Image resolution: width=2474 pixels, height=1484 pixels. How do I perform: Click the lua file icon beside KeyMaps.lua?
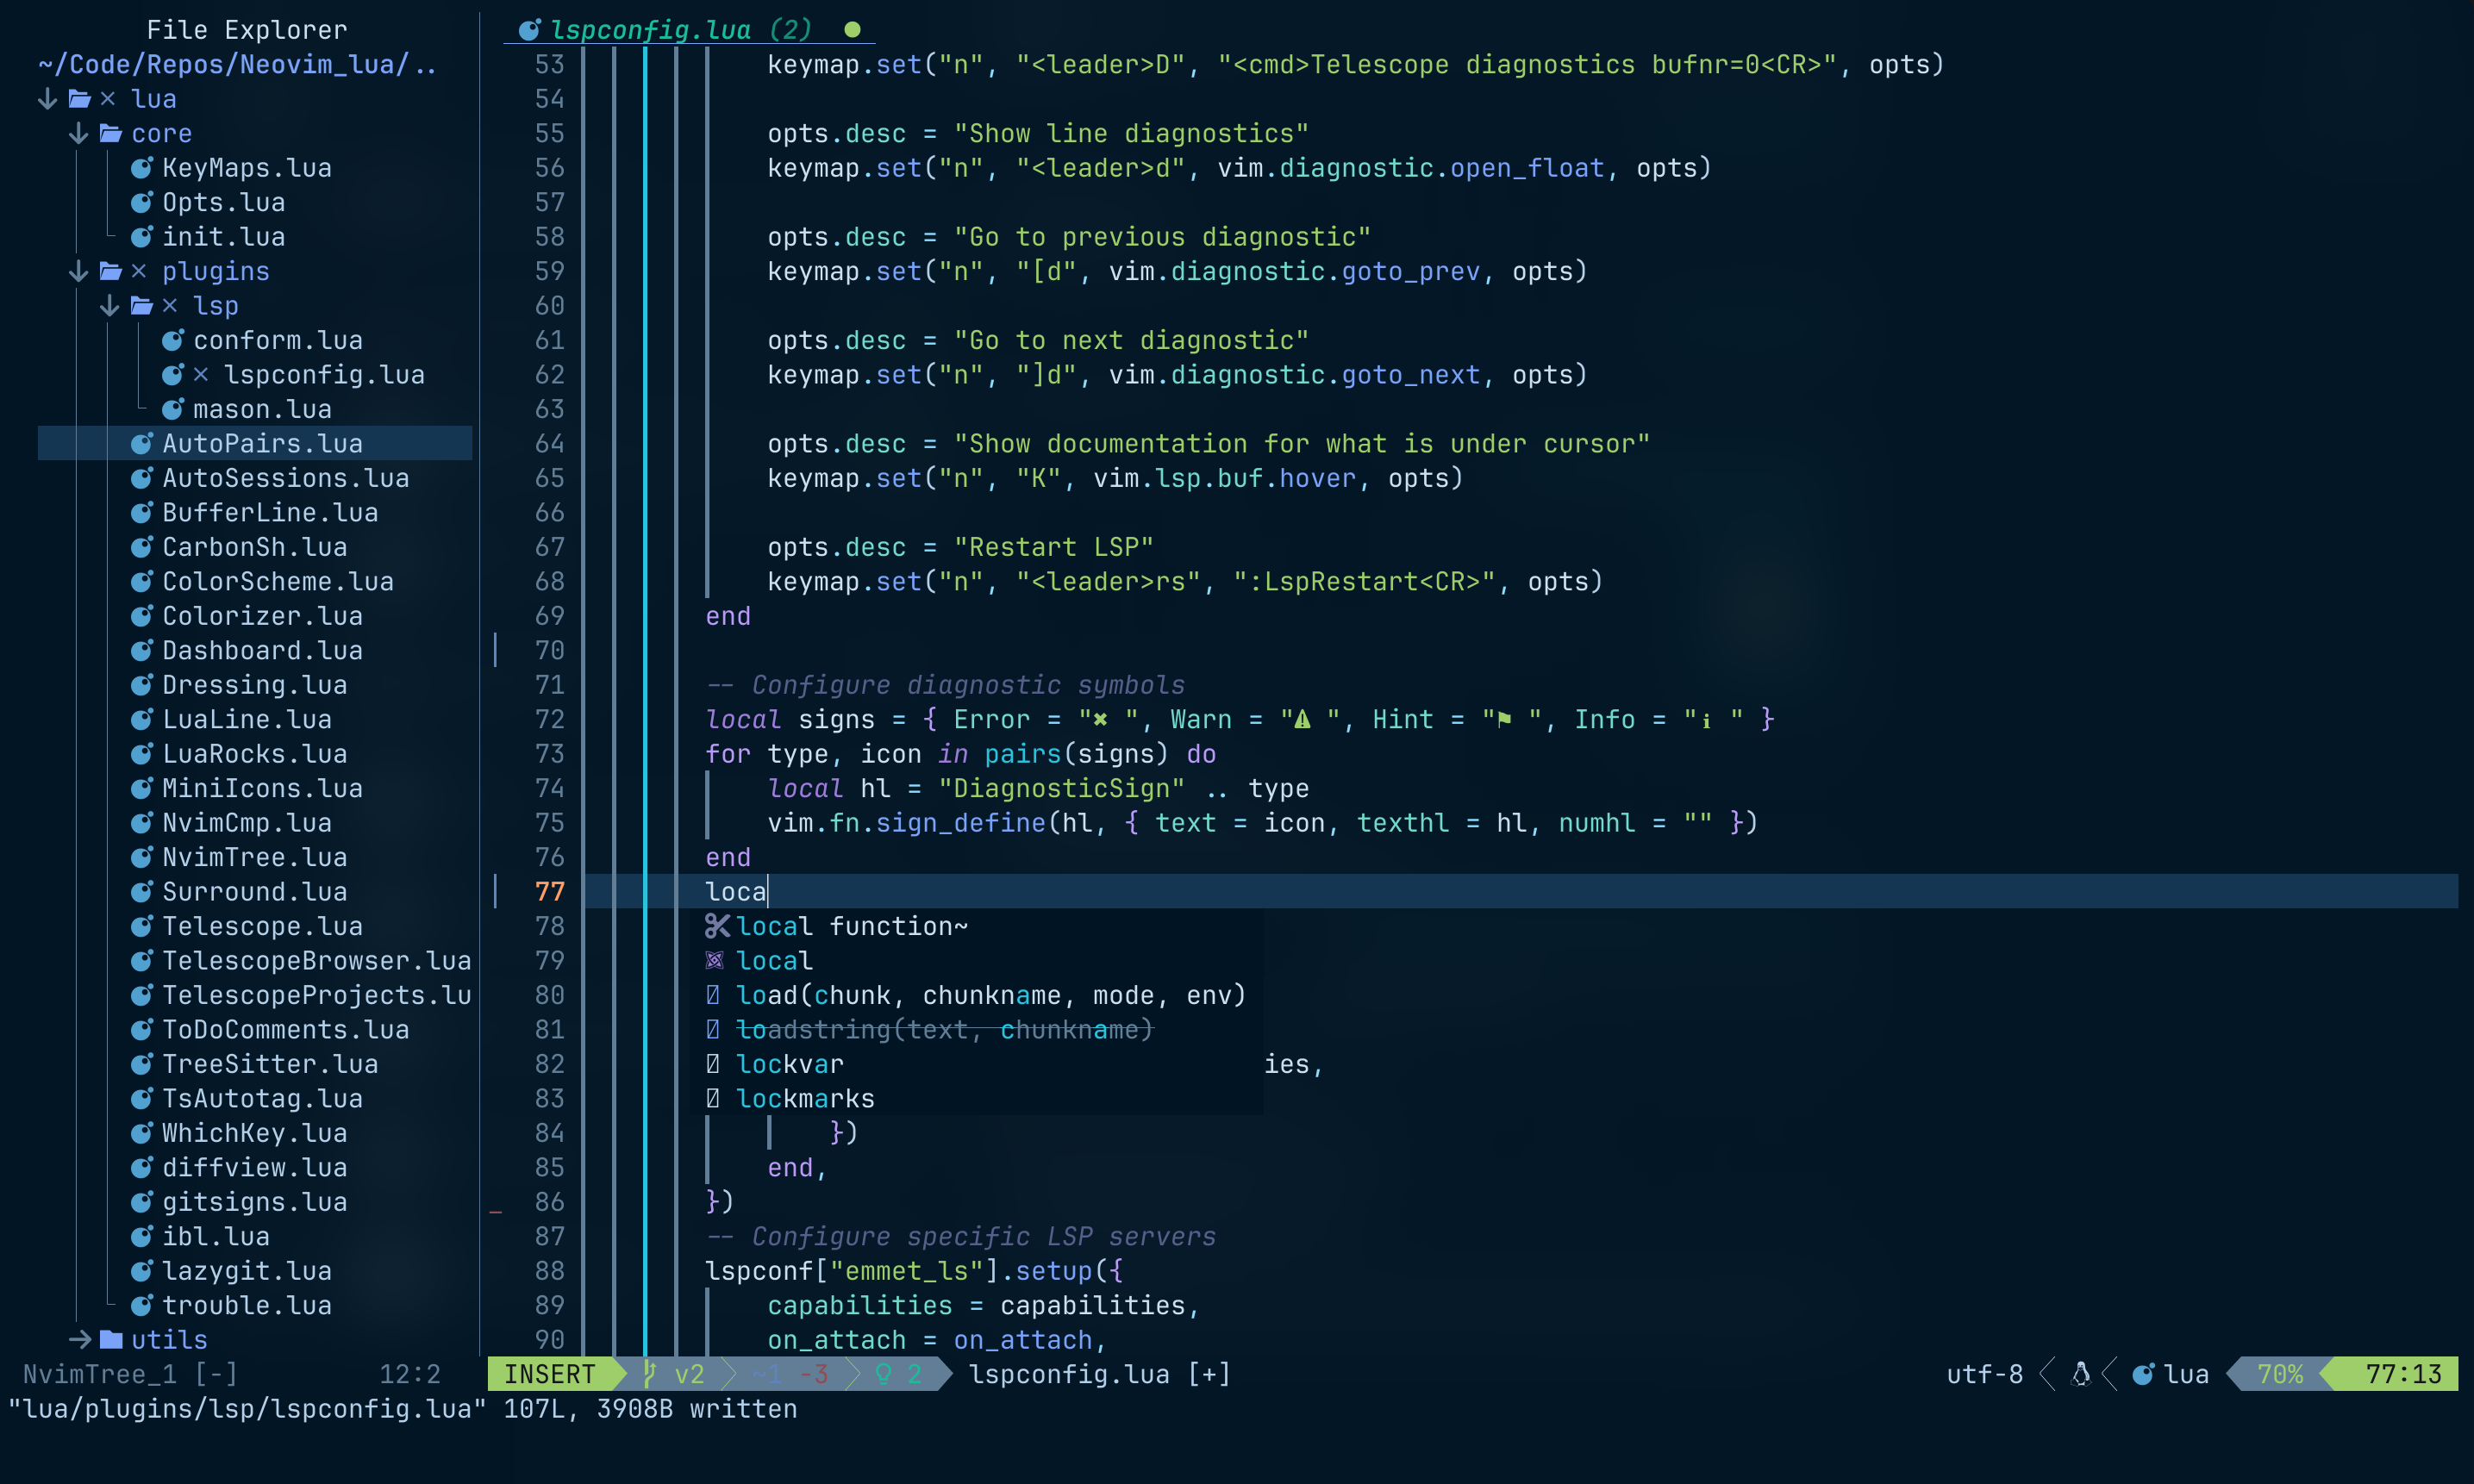(142, 168)
